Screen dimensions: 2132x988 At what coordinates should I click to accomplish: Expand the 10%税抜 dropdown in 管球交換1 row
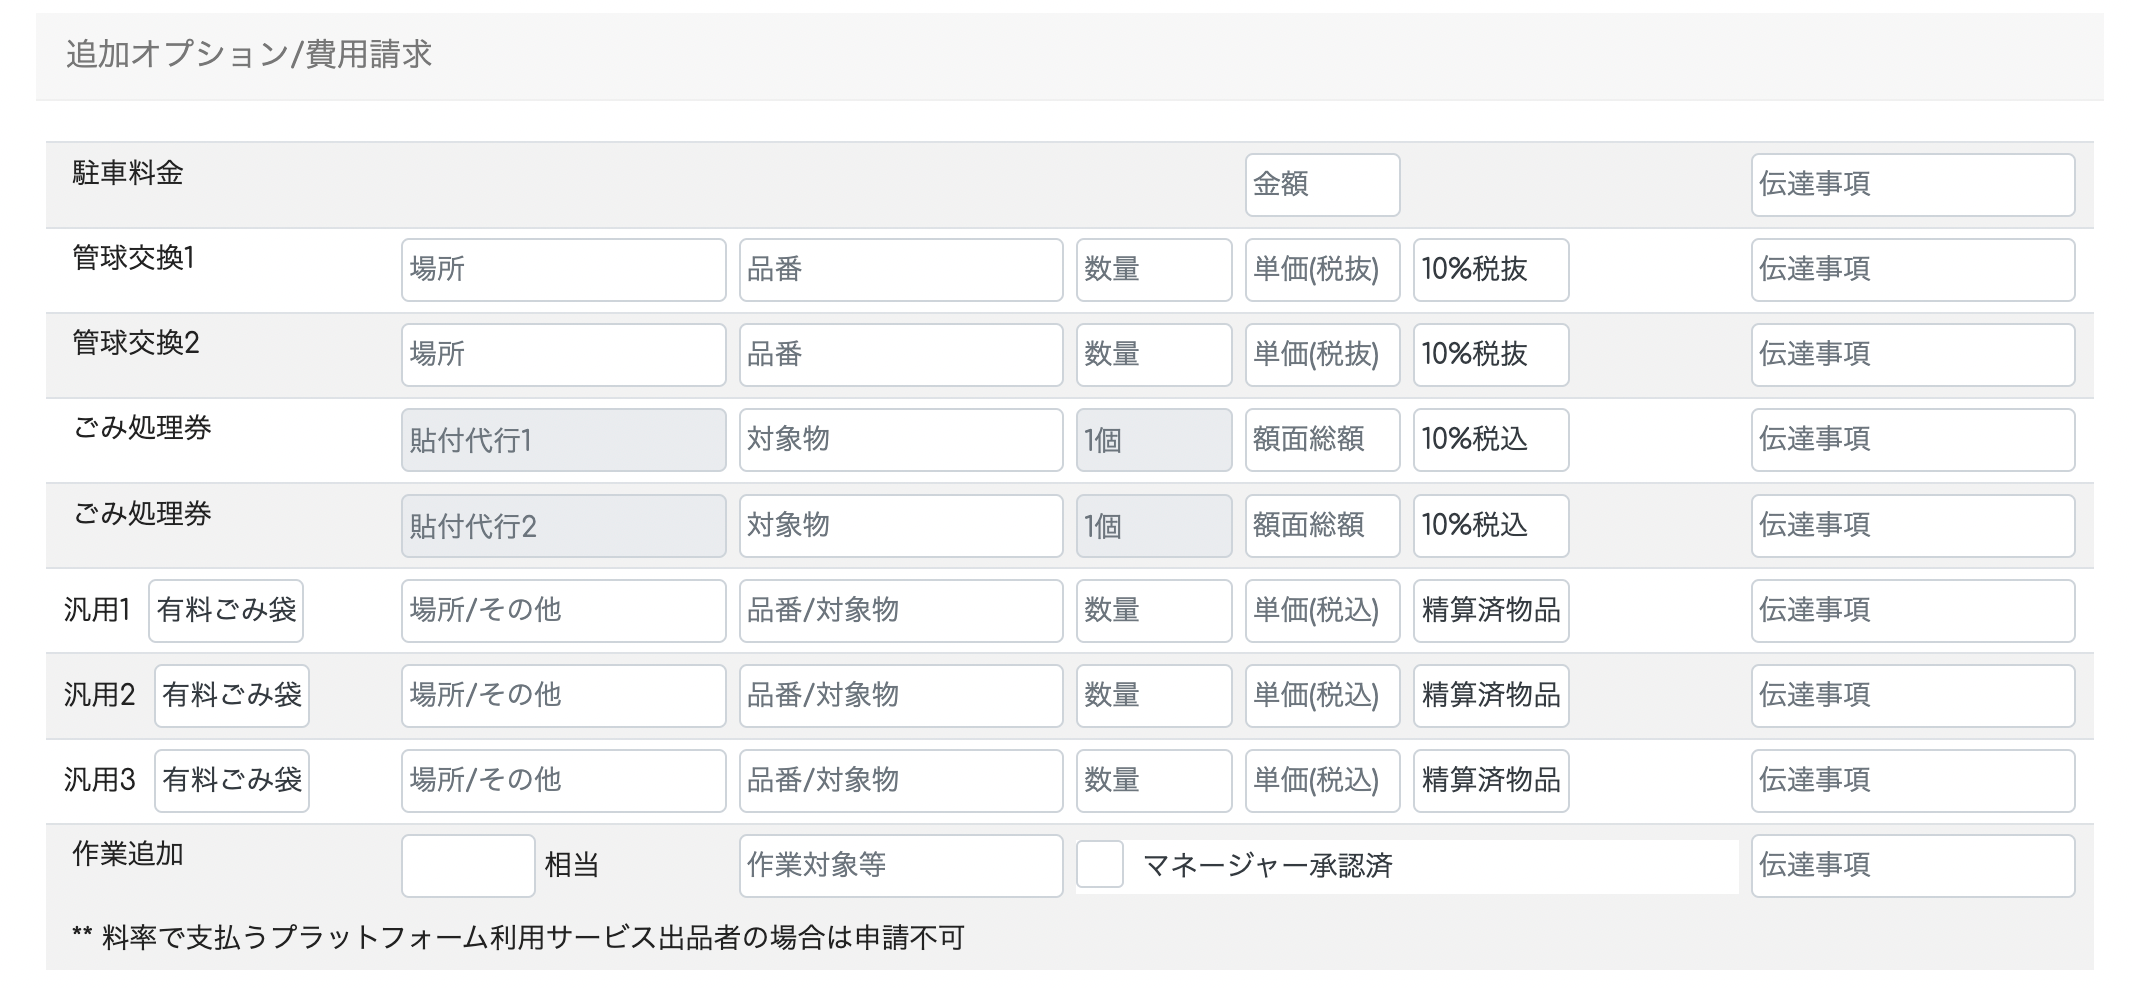point(1490,269)
